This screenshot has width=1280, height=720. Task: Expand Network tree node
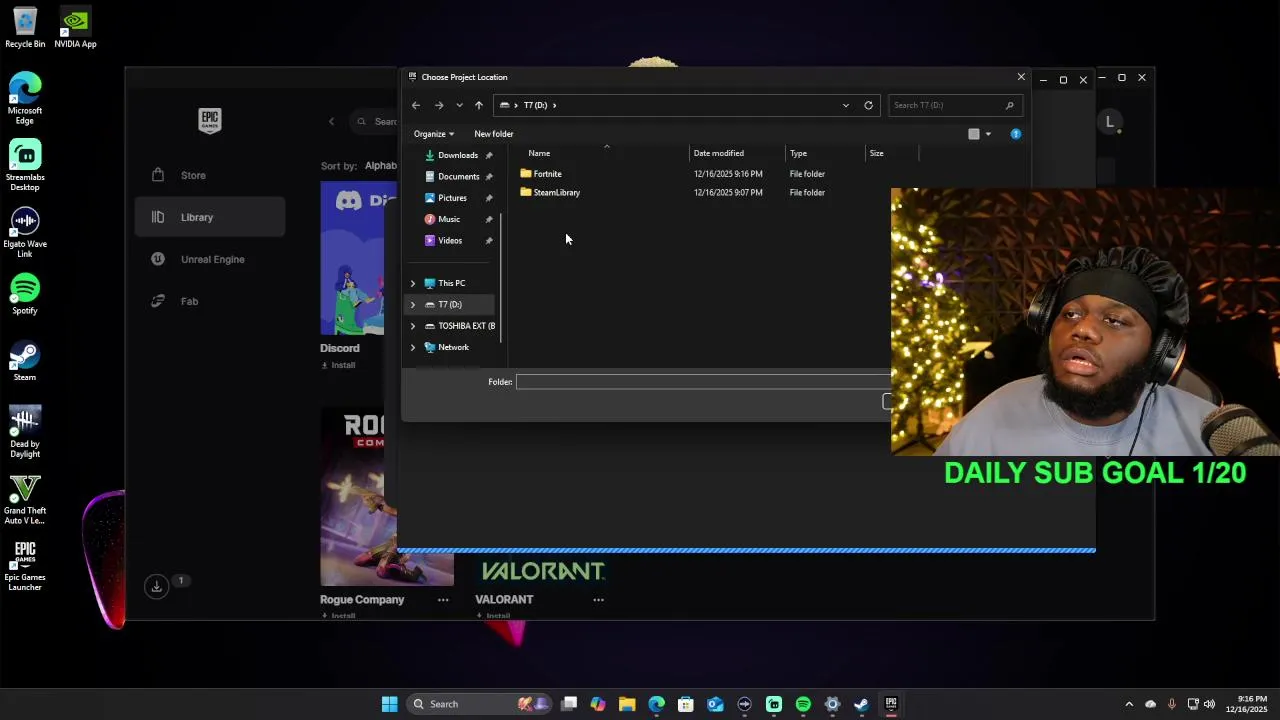[x=413, y=347]
